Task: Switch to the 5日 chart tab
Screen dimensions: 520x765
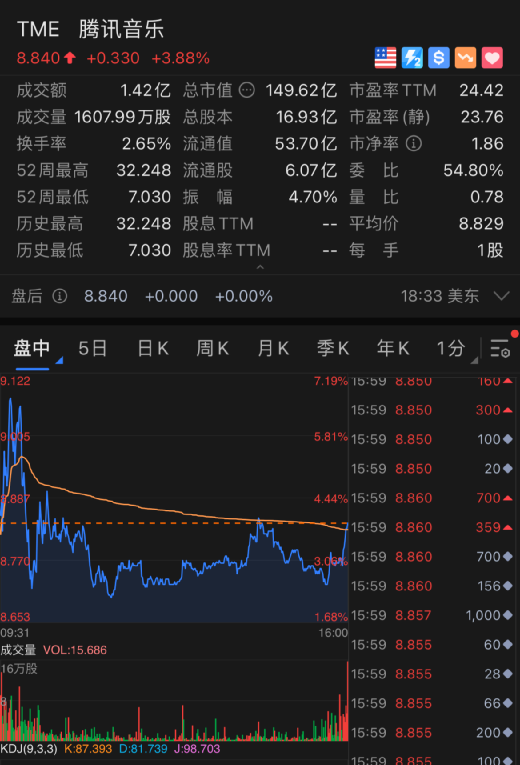Action: tap(93, 348)
